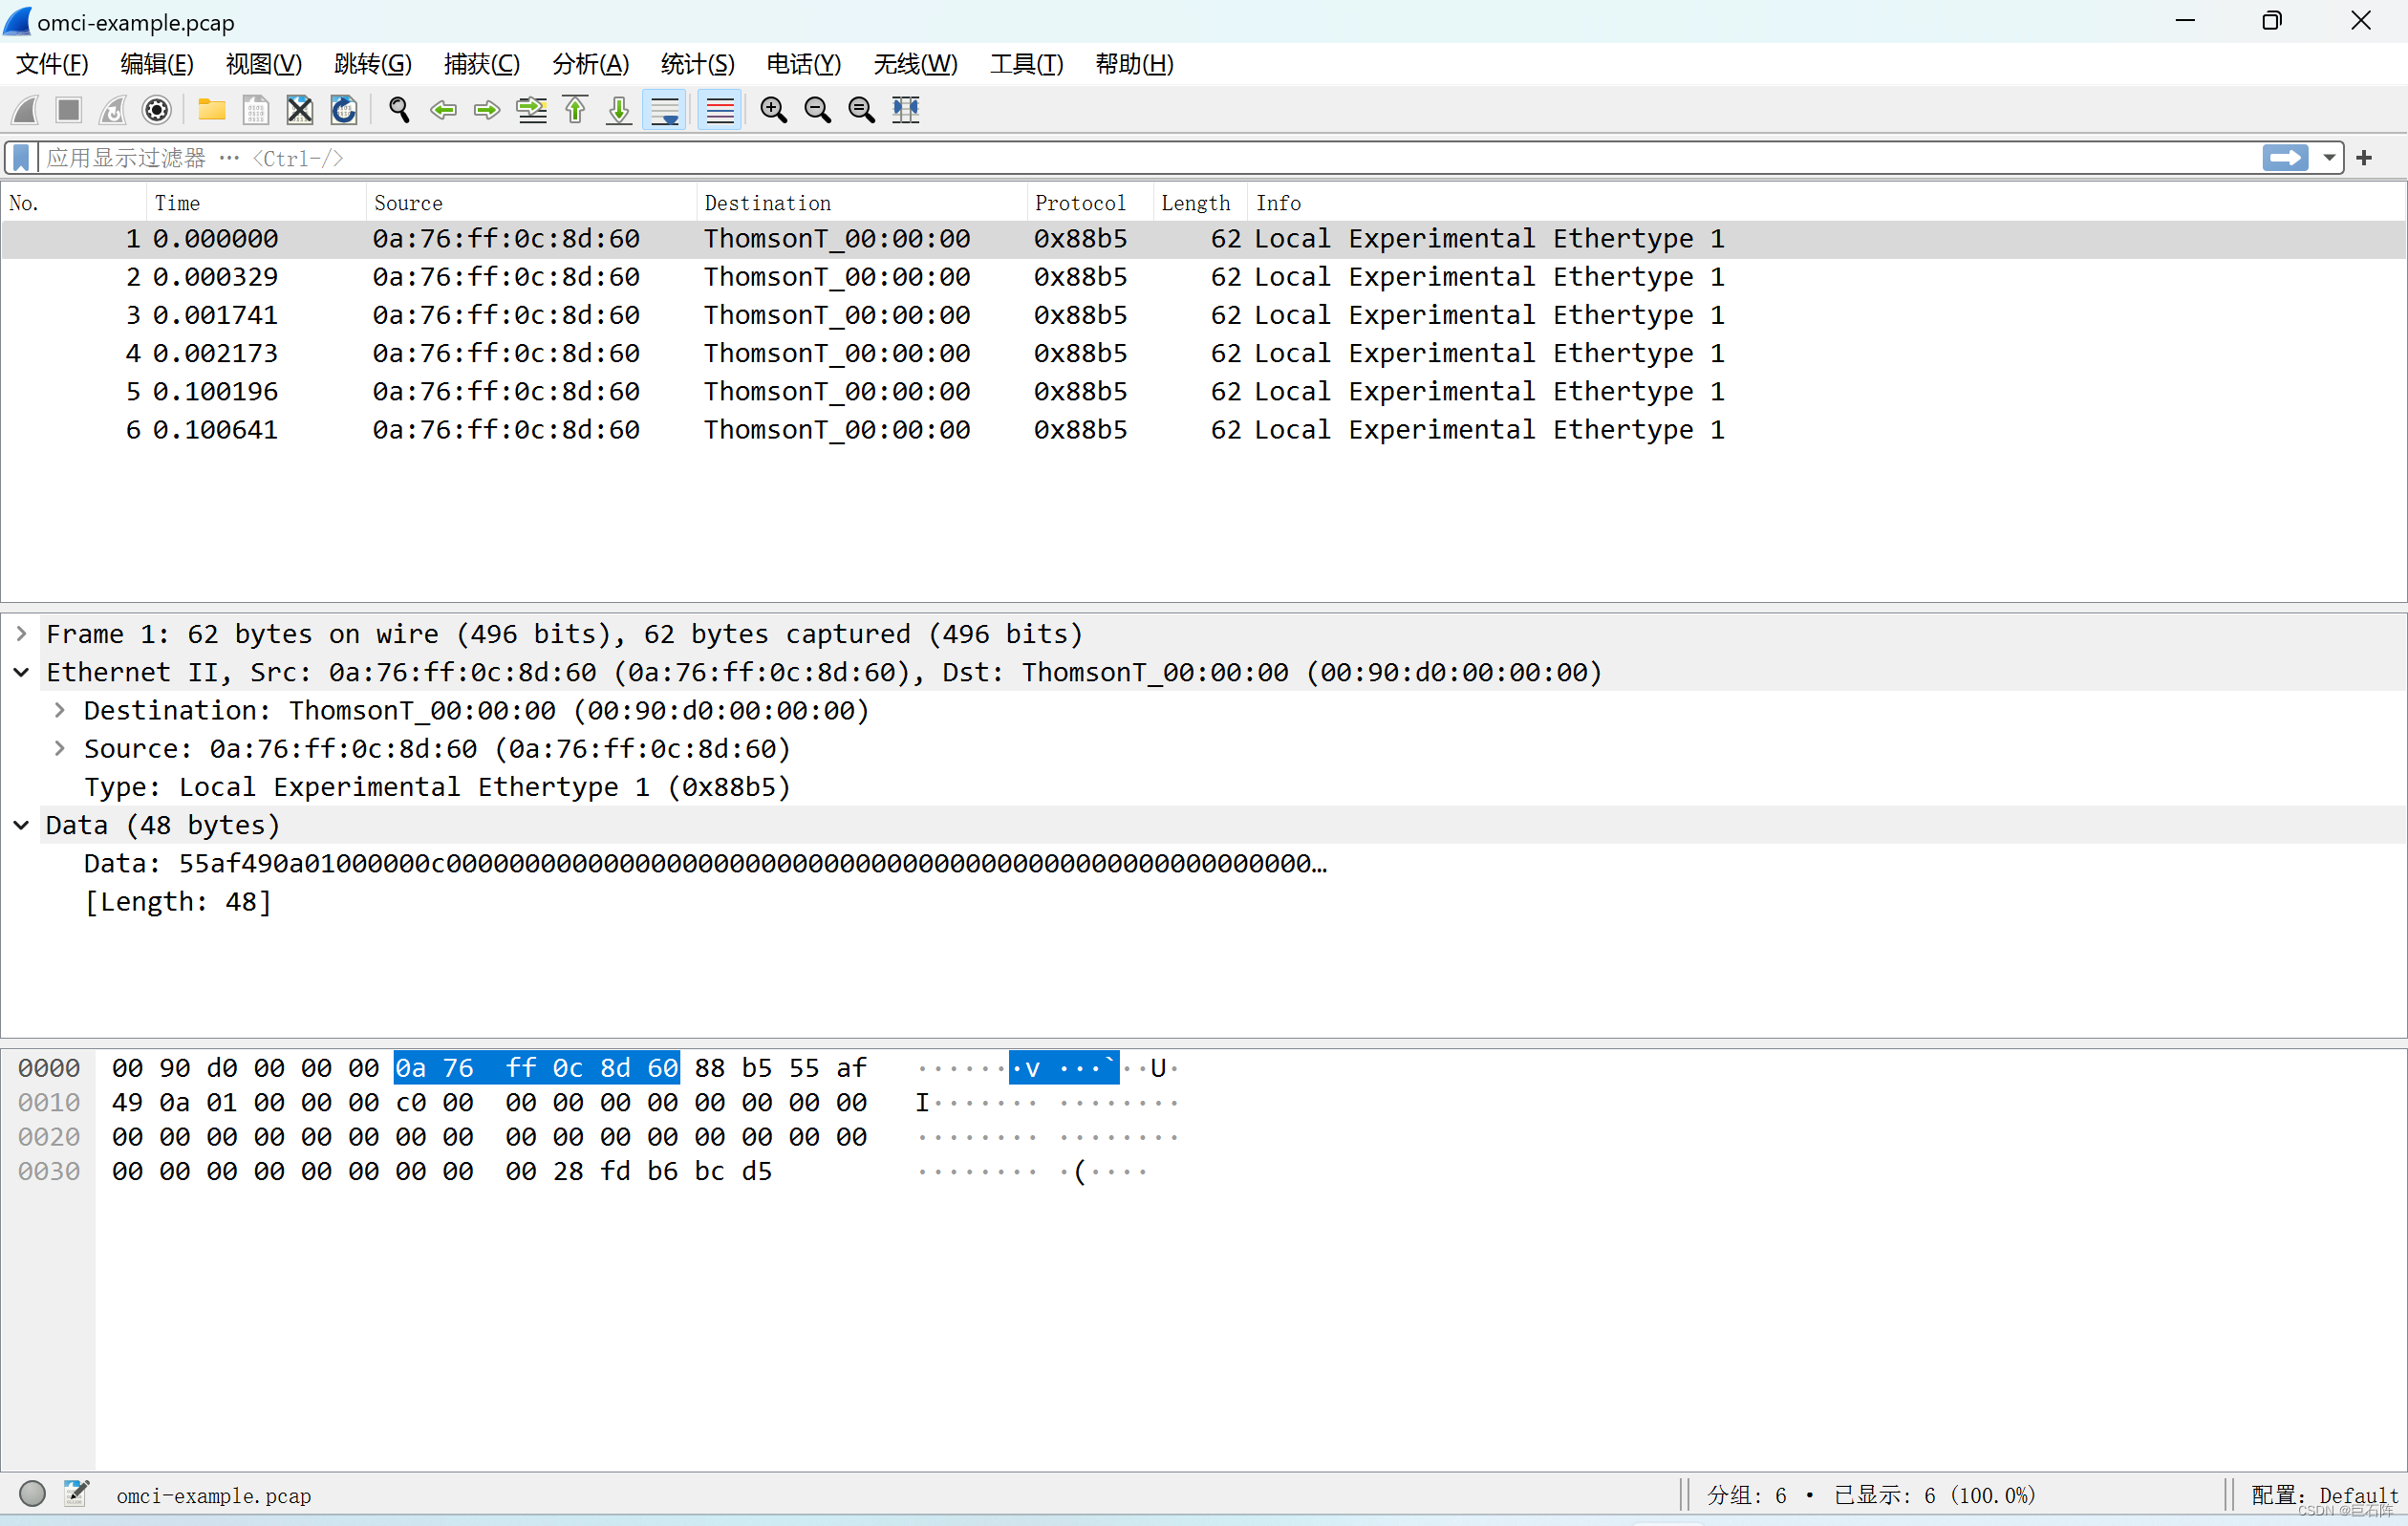Open the 文件(F) menu
Screen dimensions: 2408x1526
point(50,64)
